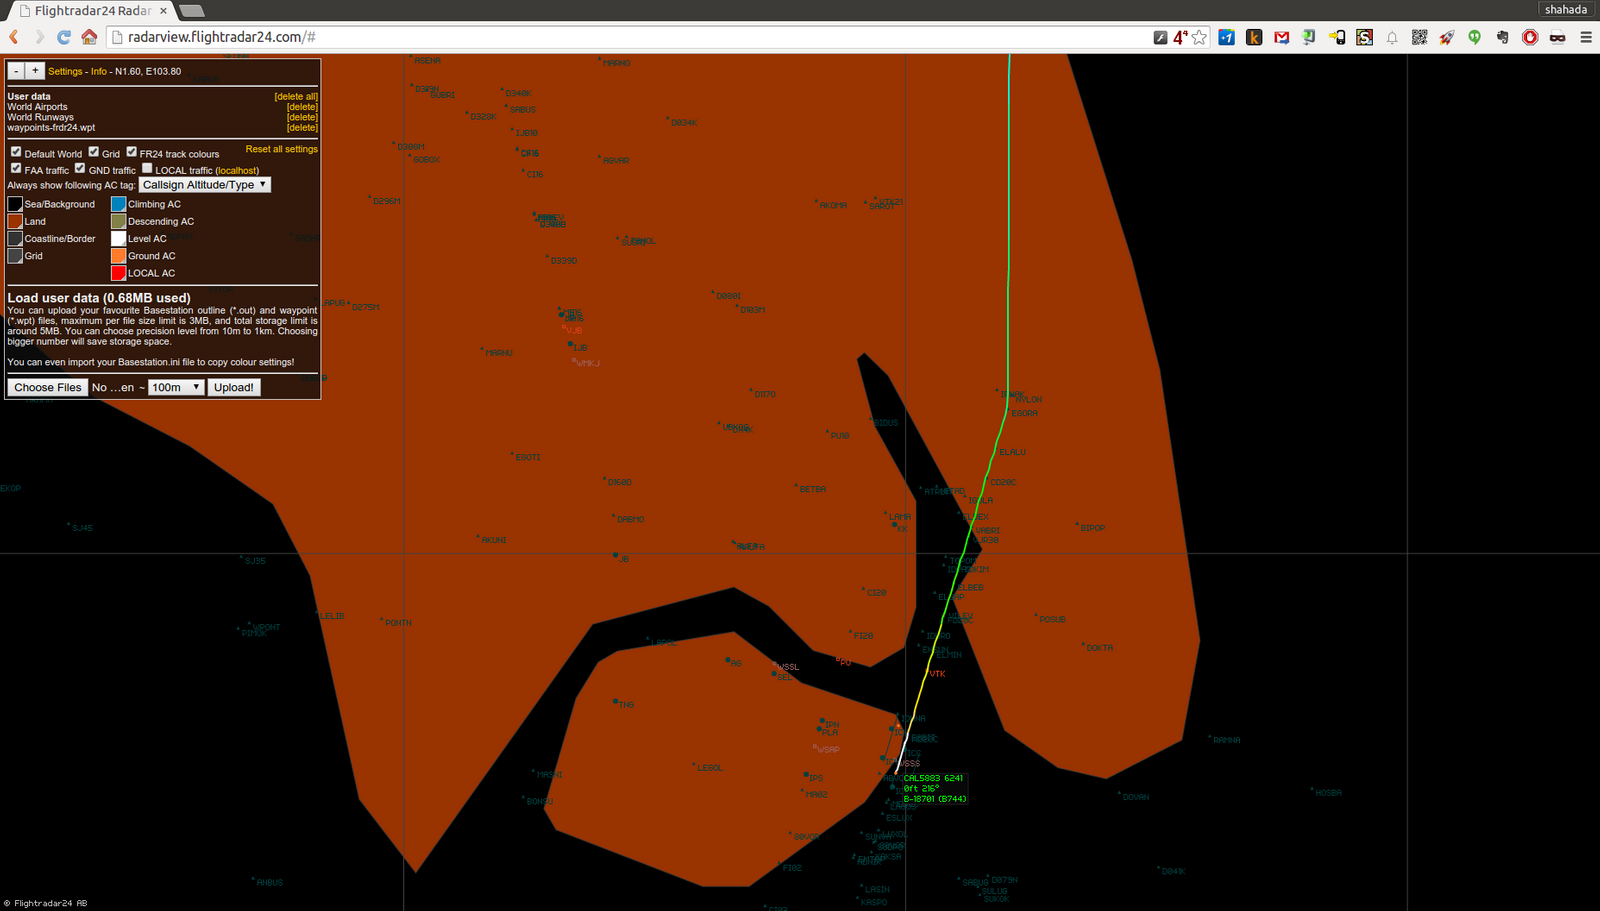Click the VTK waypoint label on map
Viewport: 1600px width, 911px height.
pyautogui.click(x=936, y=674)
